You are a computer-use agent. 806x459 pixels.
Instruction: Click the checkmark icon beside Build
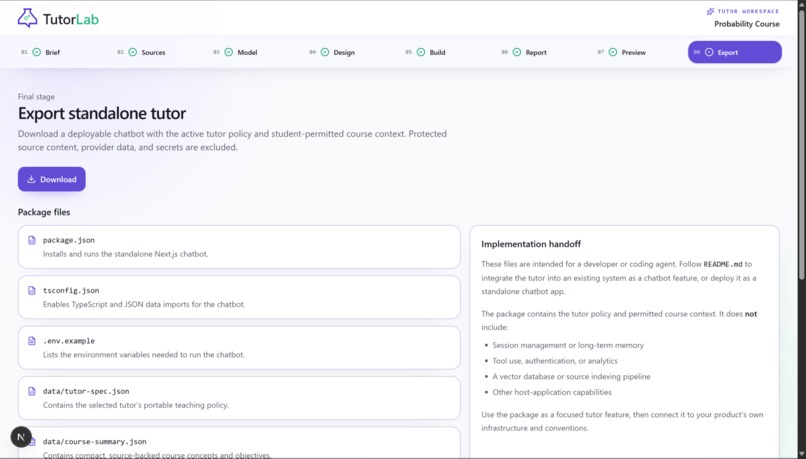(x=421, y=52)
